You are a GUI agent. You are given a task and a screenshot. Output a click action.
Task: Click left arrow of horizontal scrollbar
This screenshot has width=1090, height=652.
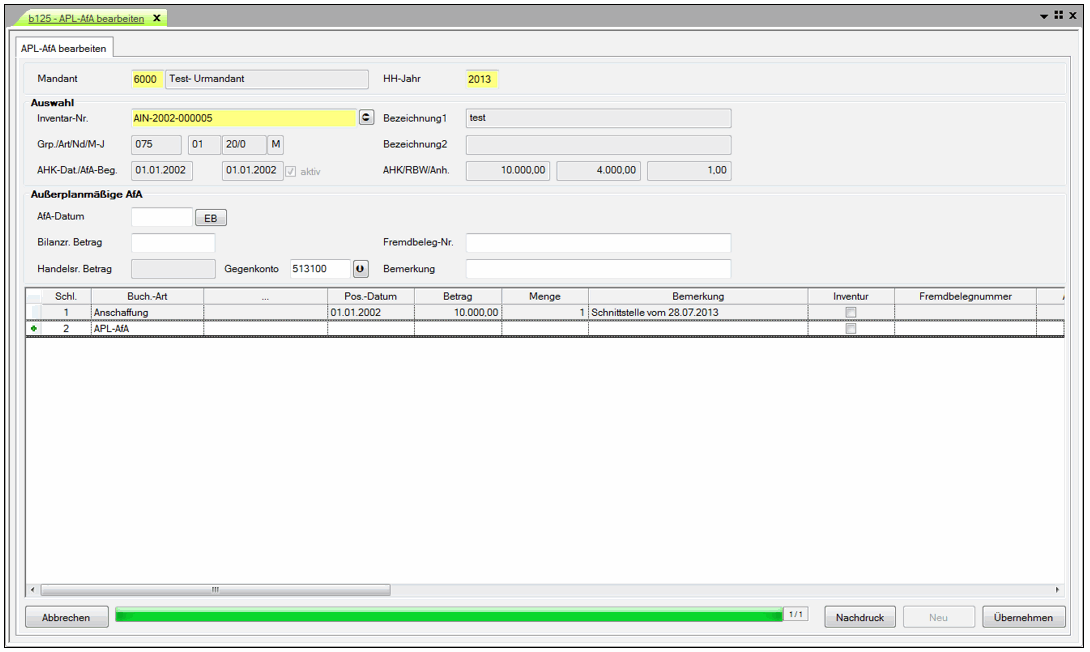(x=33, y=590)
